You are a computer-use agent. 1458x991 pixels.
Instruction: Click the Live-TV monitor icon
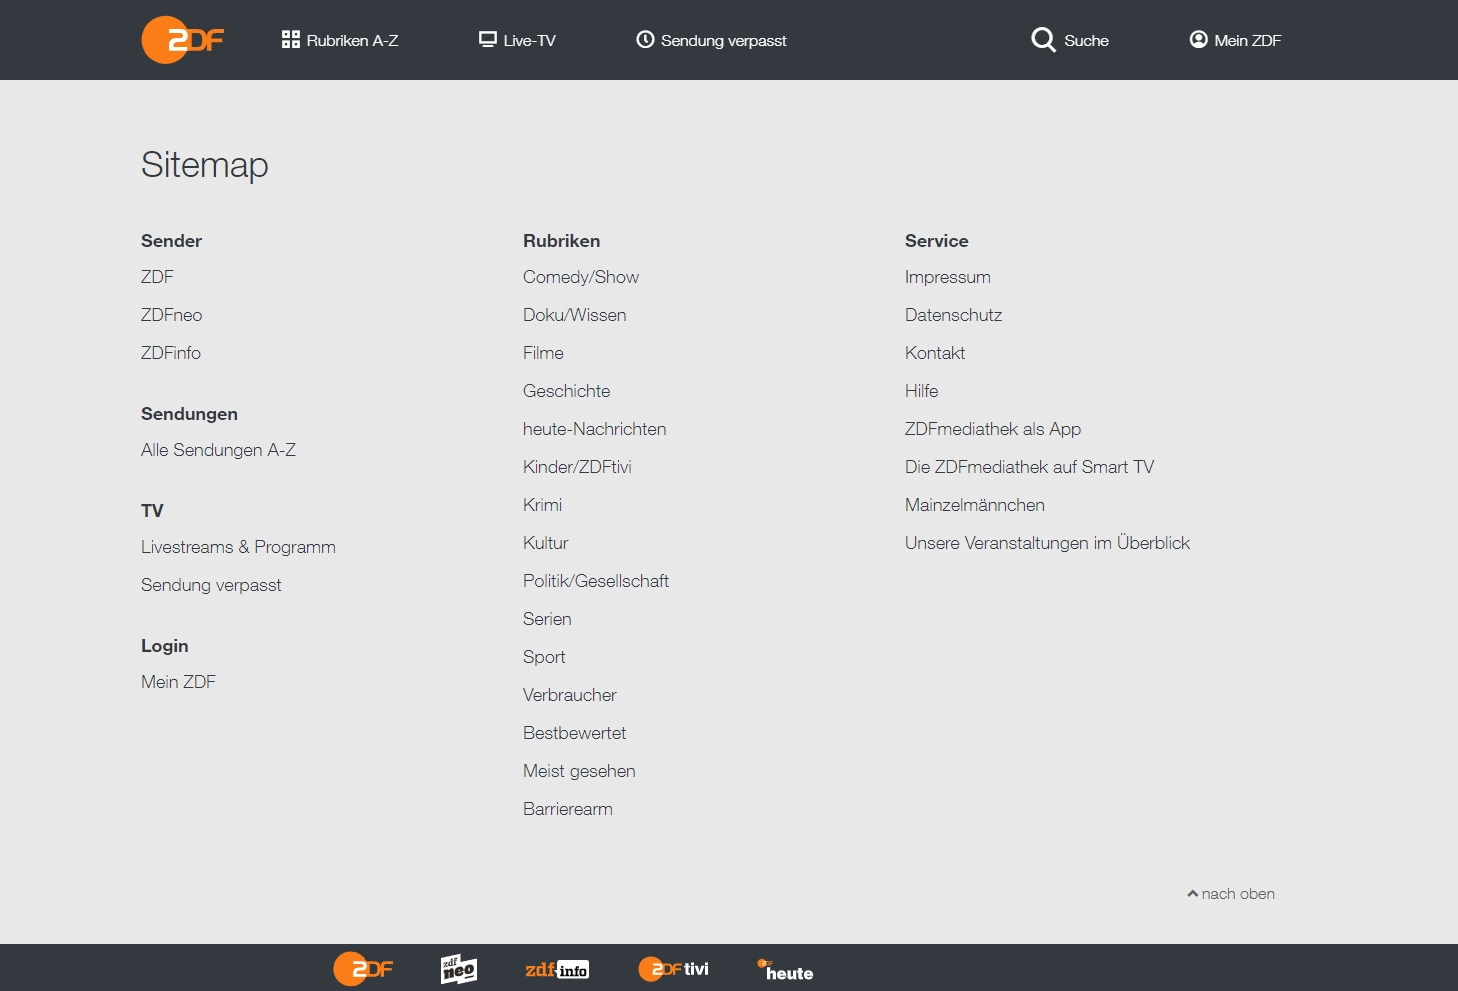488,40
